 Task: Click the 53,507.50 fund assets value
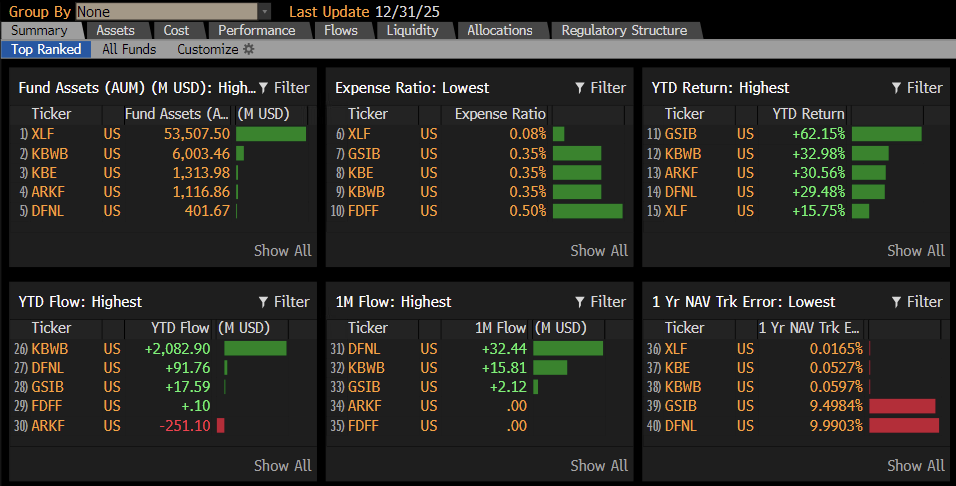(x=197, y=134)
